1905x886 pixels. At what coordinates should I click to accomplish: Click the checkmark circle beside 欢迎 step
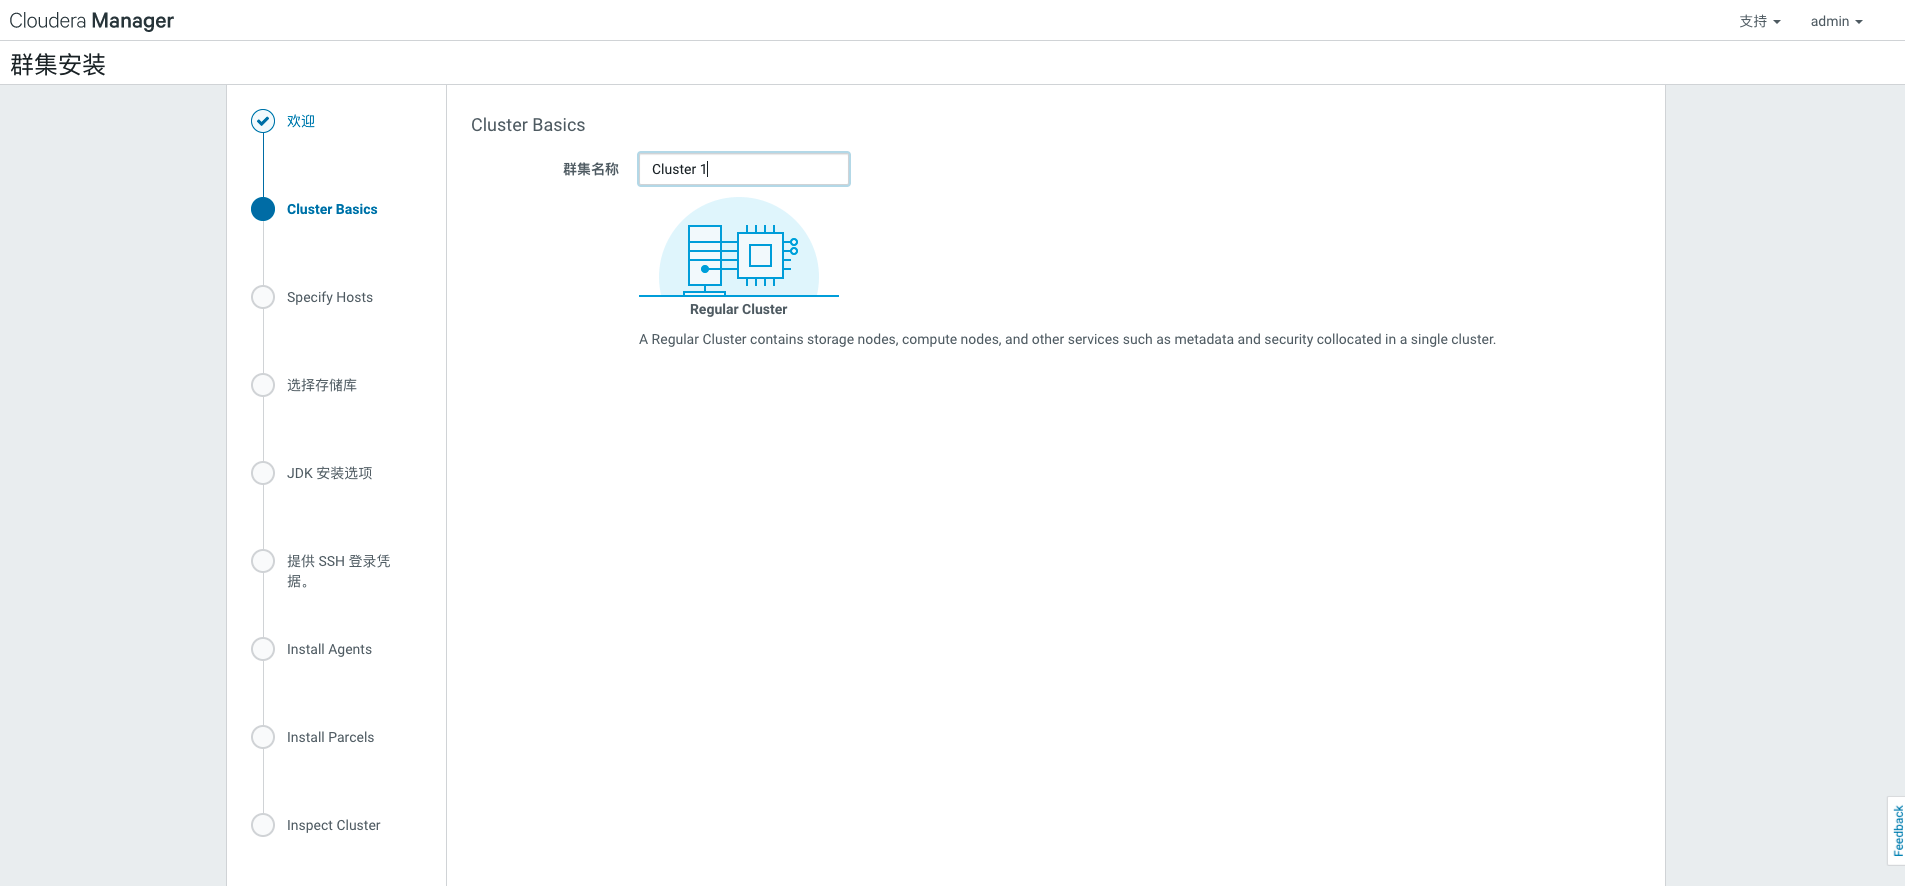pos(263,121)
